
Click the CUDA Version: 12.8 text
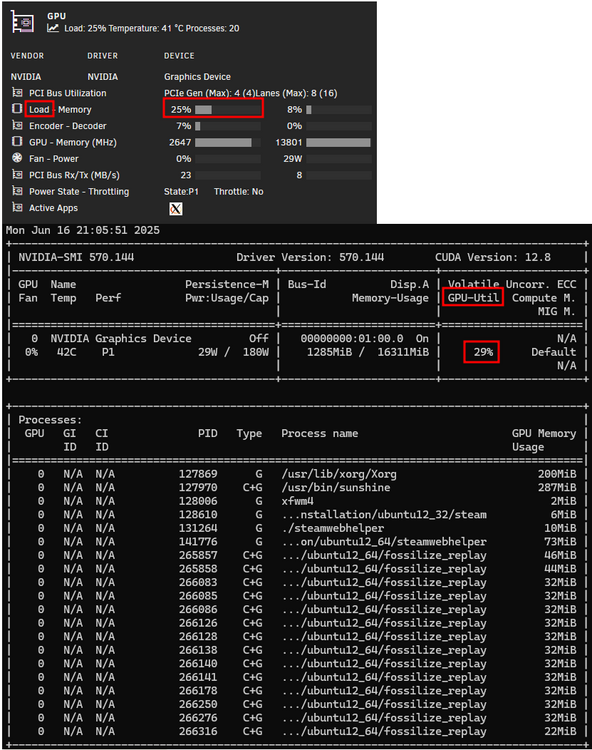coord(493,257)
